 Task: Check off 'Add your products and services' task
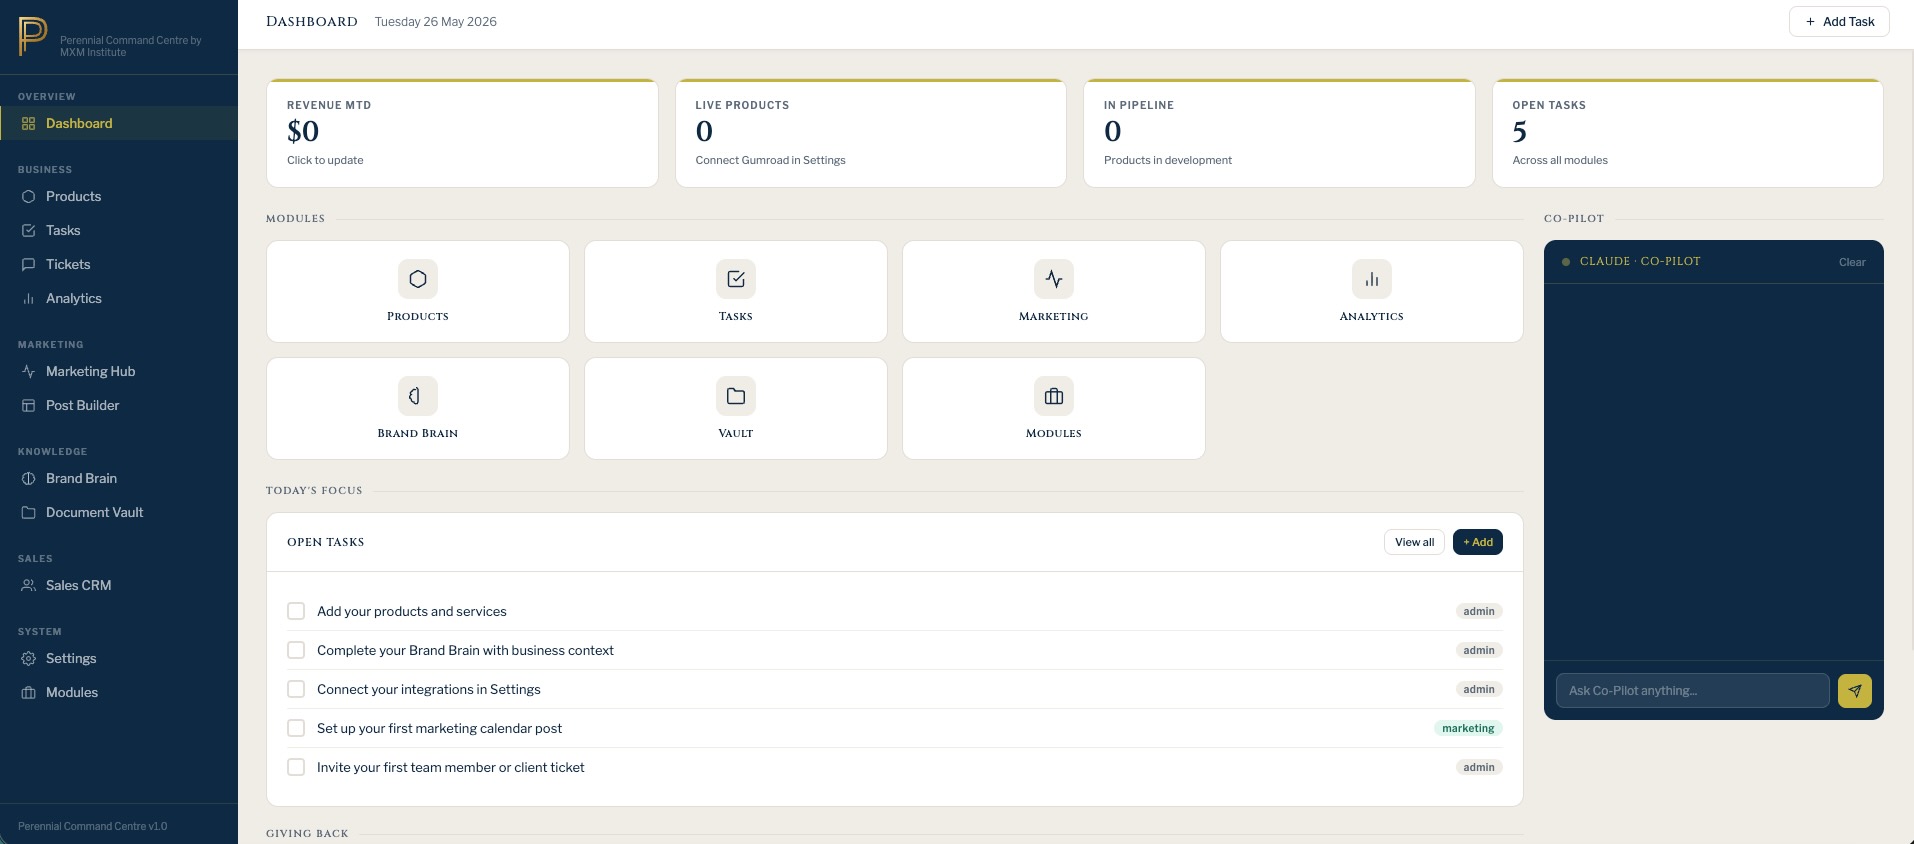click(x=296, y=611)
